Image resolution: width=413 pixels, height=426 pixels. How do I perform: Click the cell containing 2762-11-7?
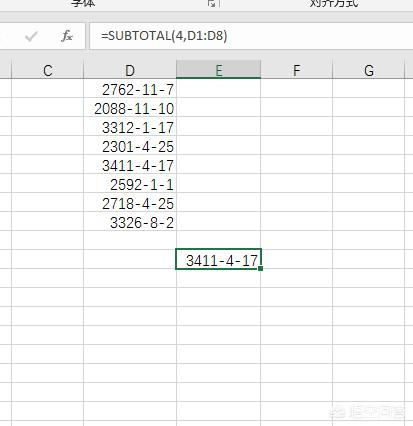pyautogui.click(x=130, y=89)
